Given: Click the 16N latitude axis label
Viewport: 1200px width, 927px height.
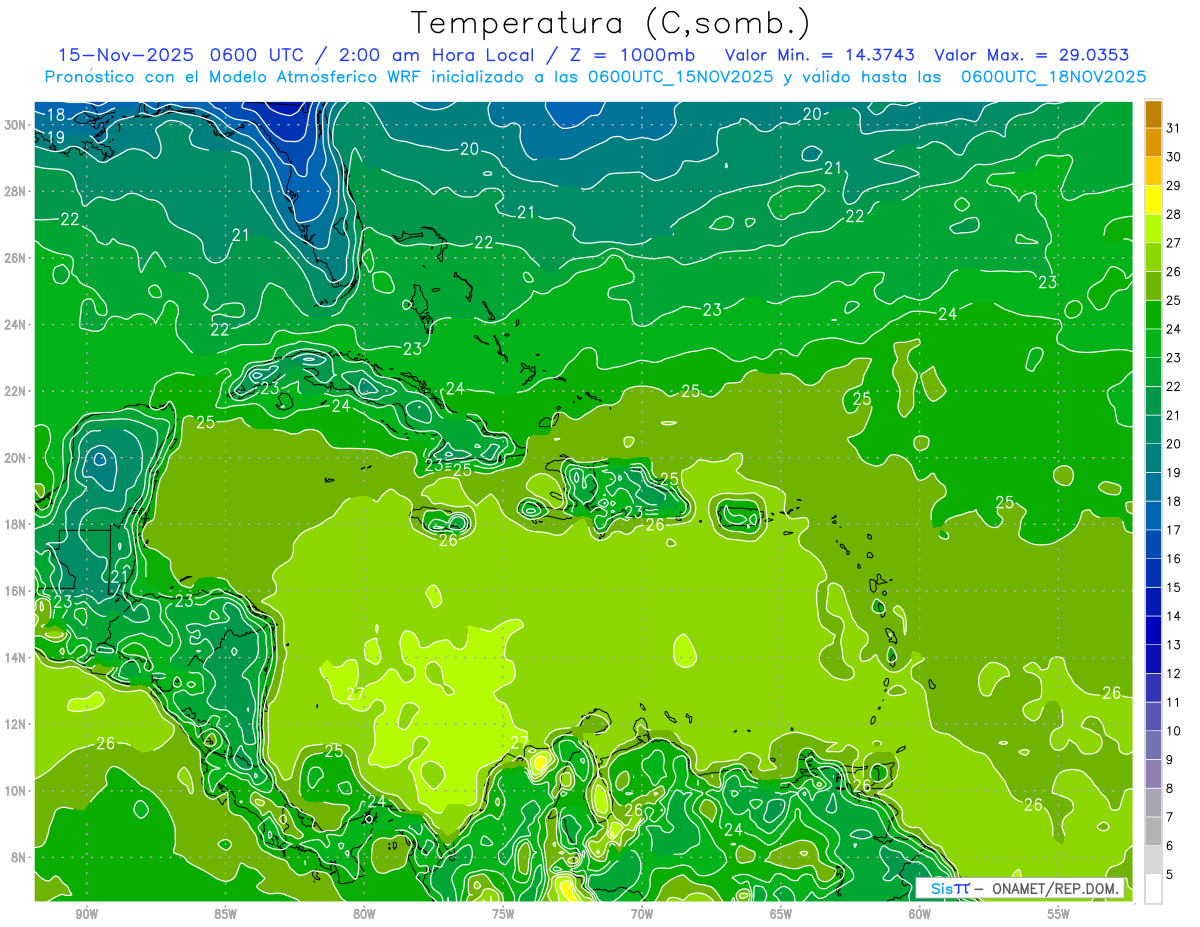Looking at the screenshot, I should pos(14,591).
